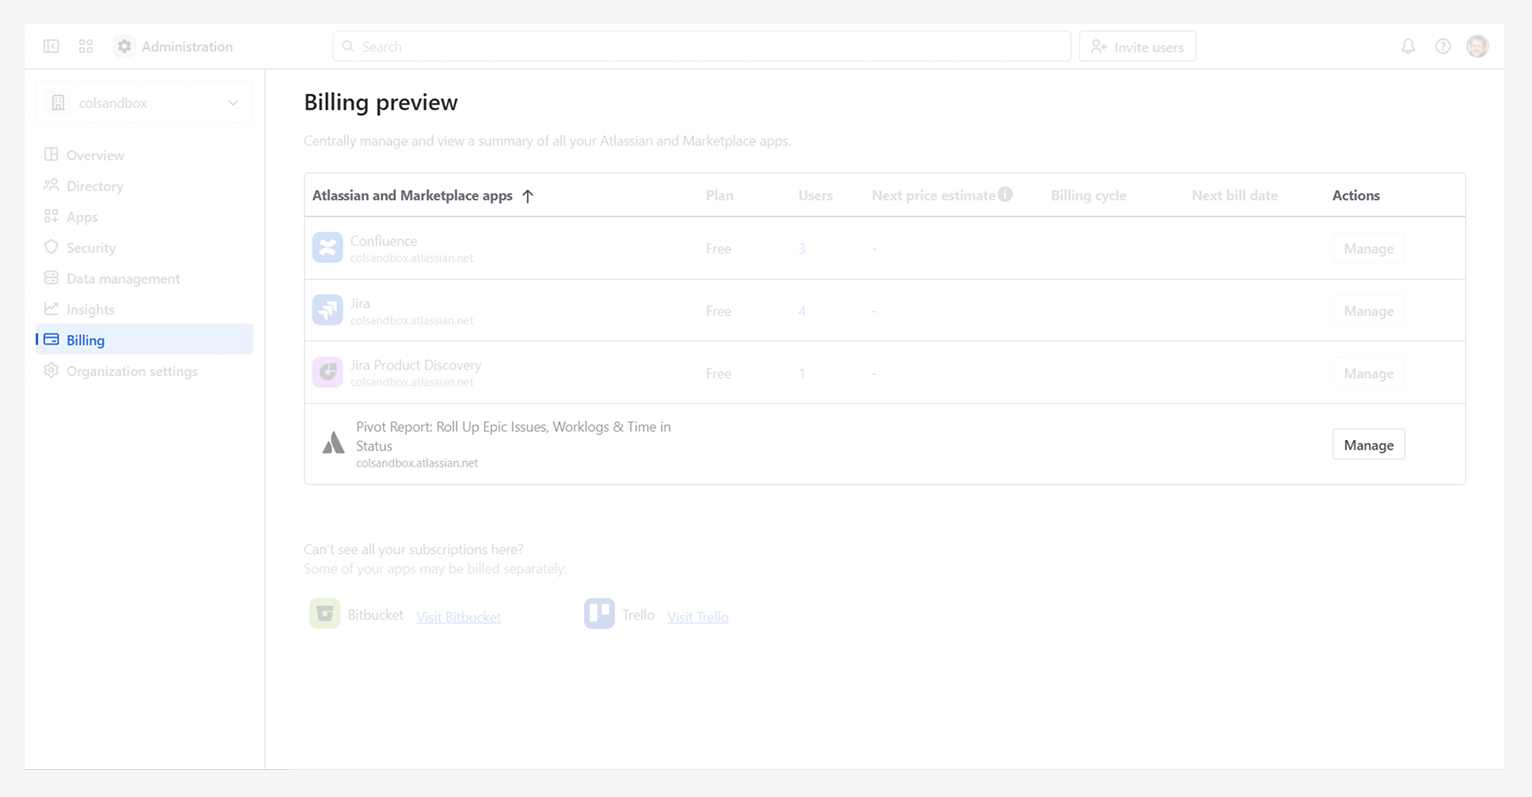Click the Billing cycle column header
Viewport: 1532px width, 797px height.
1088,196
